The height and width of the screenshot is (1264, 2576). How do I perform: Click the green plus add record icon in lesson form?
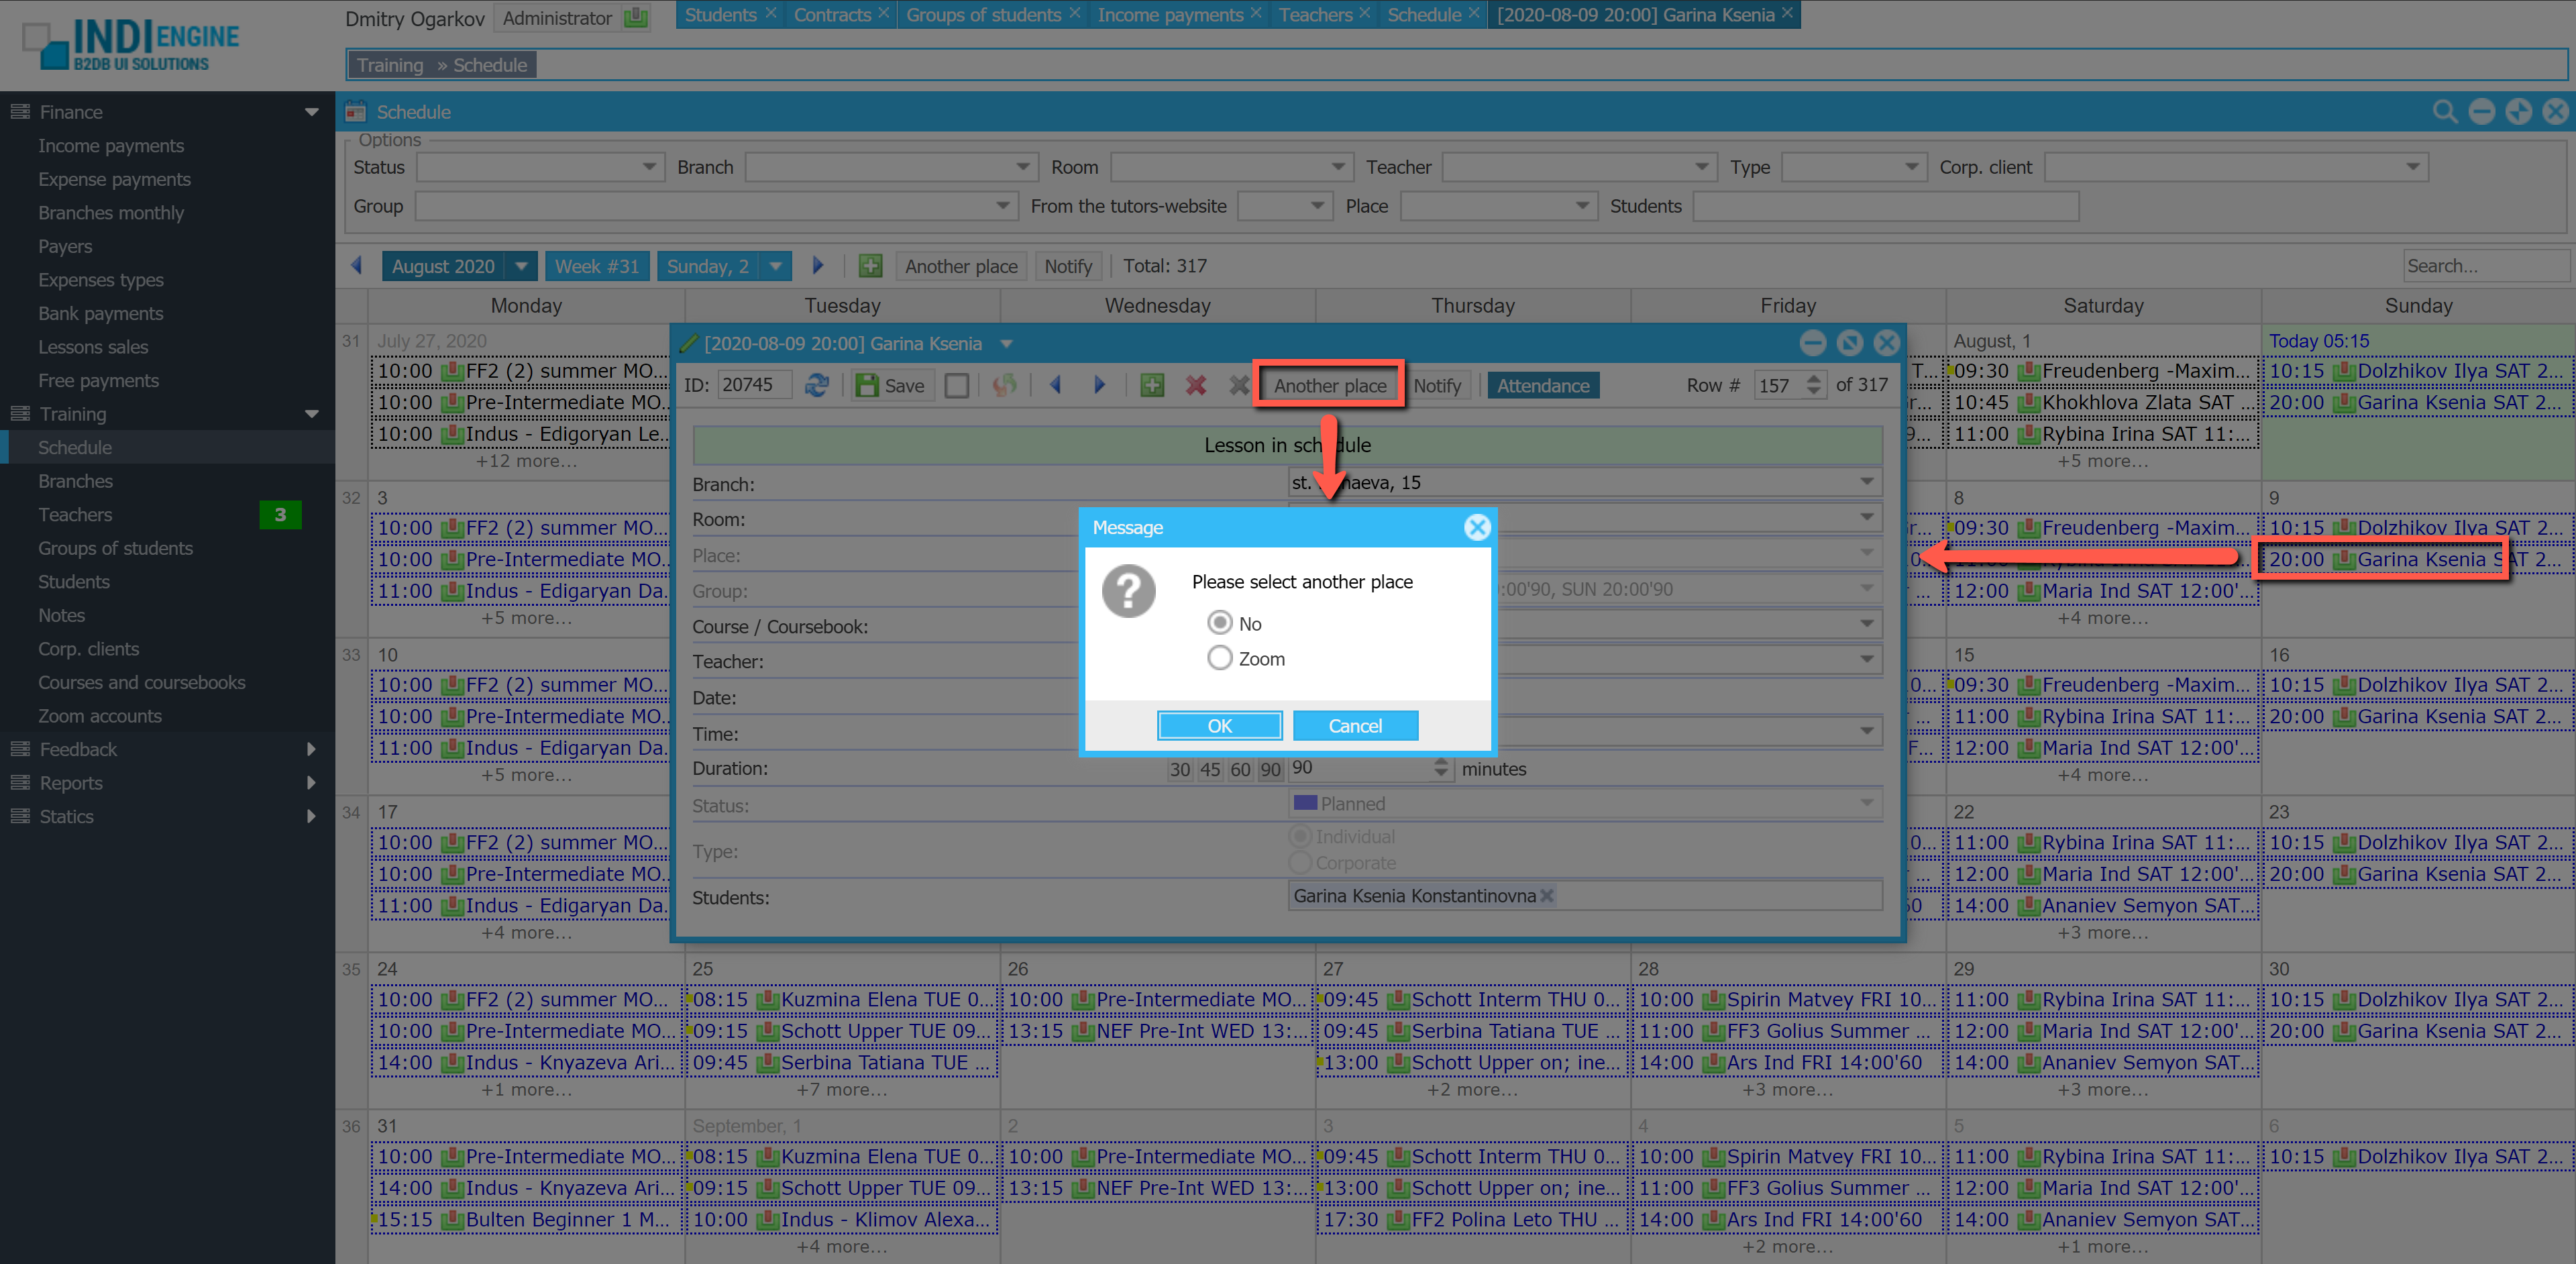click(1152, 385)
